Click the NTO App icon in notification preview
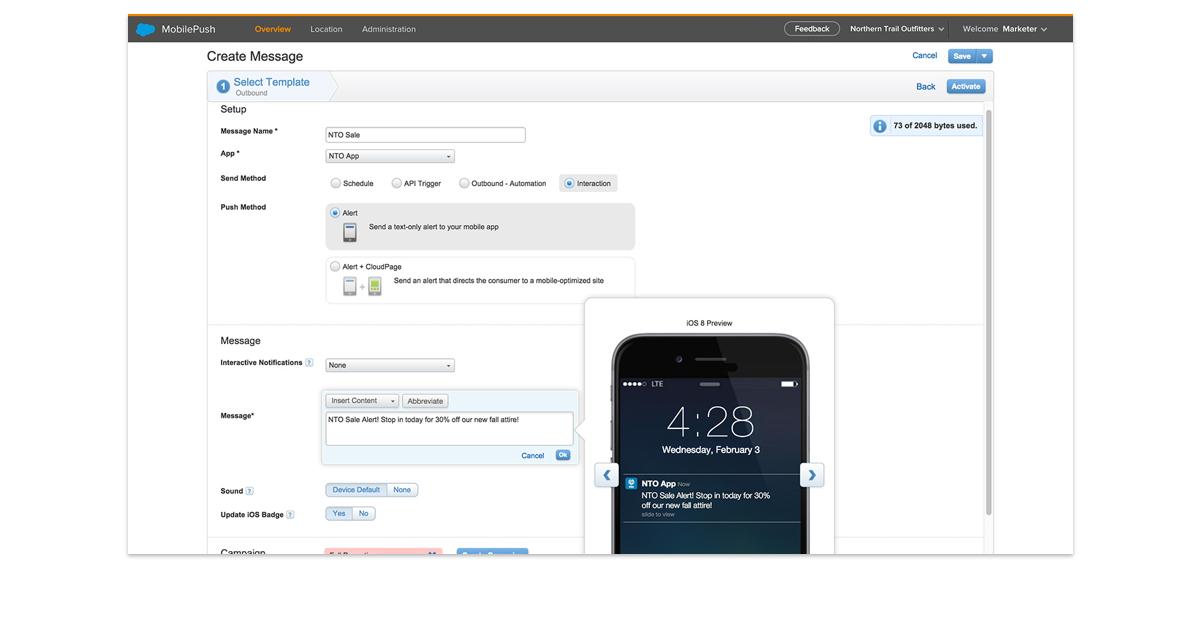 click(x=631, y=483)
